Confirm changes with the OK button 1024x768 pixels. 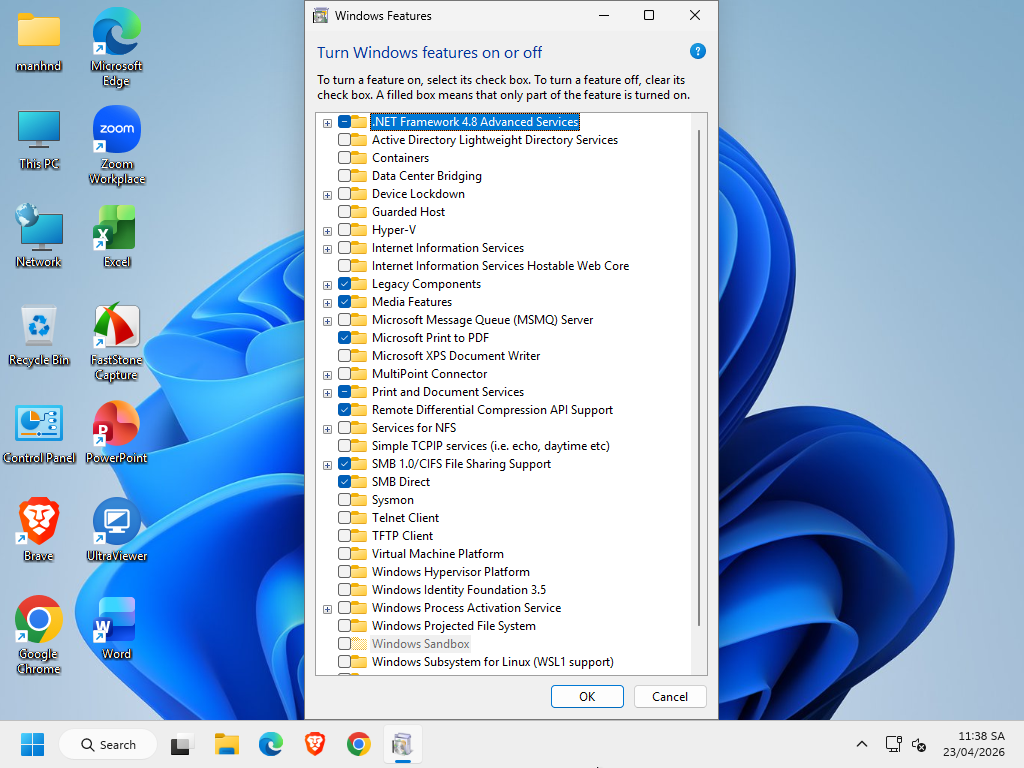tap(586, 696)
